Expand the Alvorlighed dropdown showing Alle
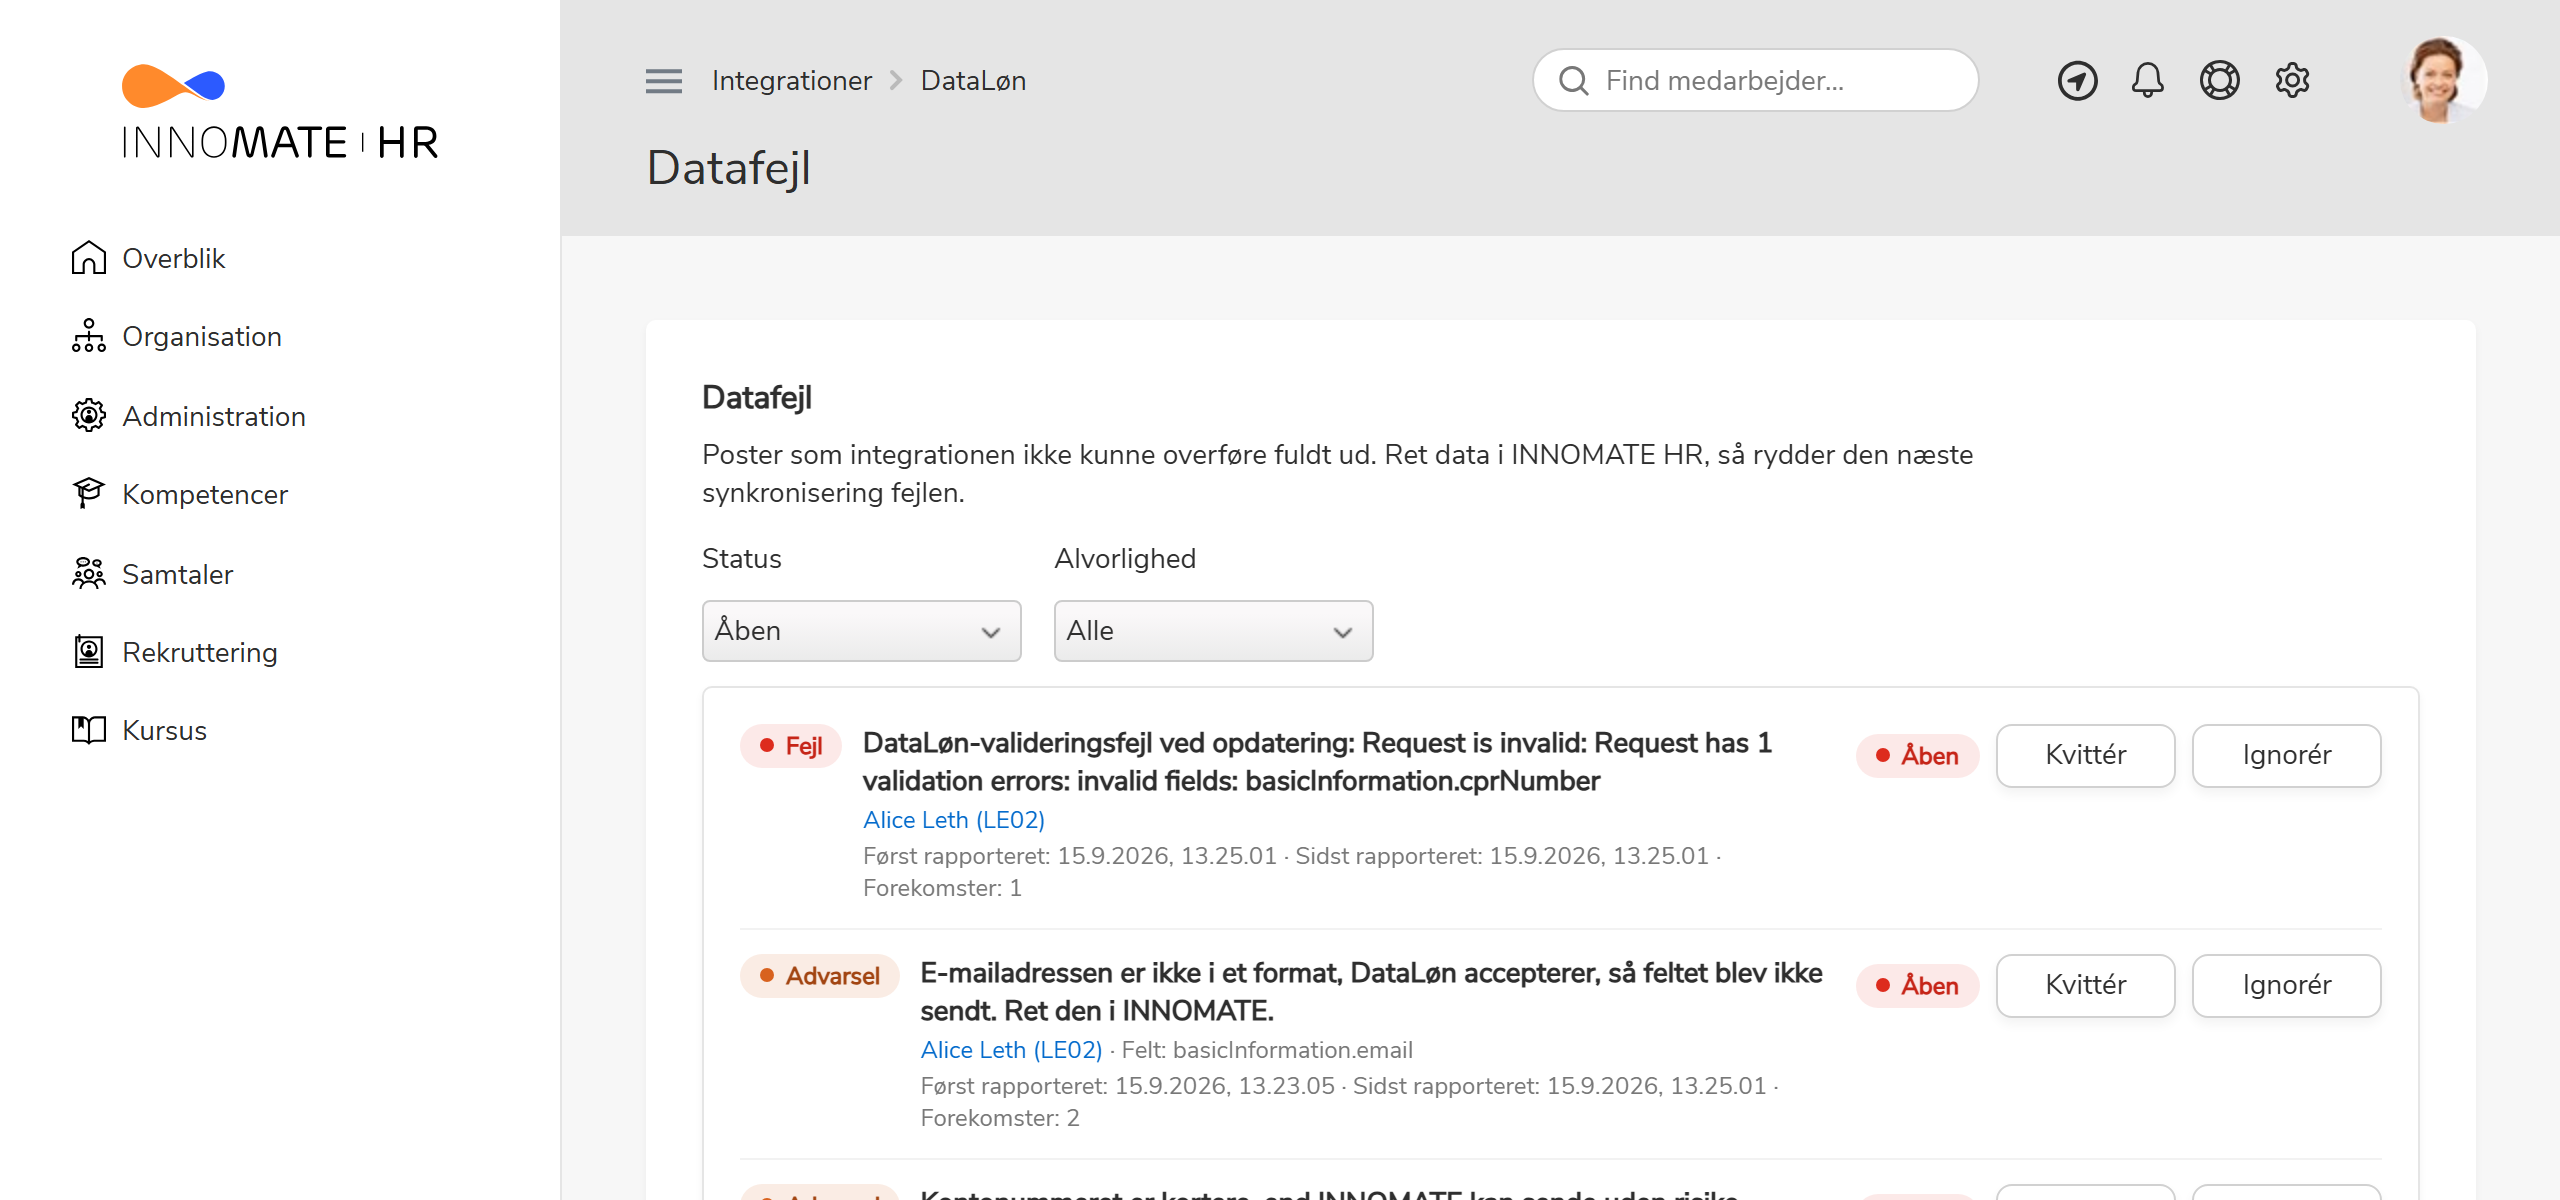The height and width of the screenshot is (1200, 2560). [x=1213, y=630]
